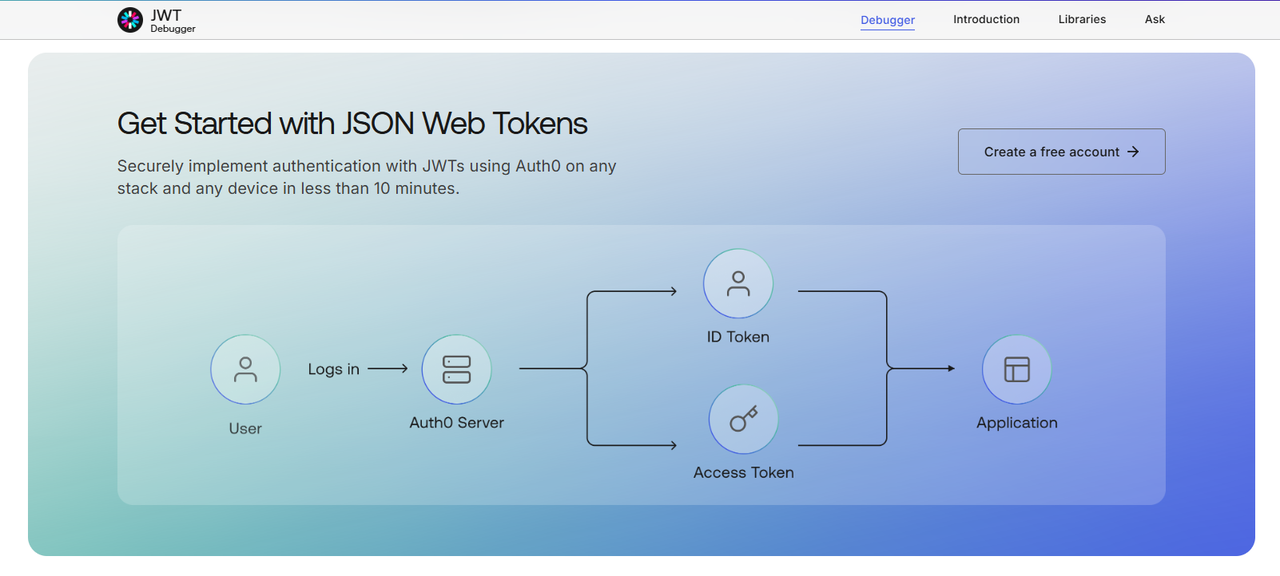
Task: Open the Debugger tab
Action: coord(888,20)
